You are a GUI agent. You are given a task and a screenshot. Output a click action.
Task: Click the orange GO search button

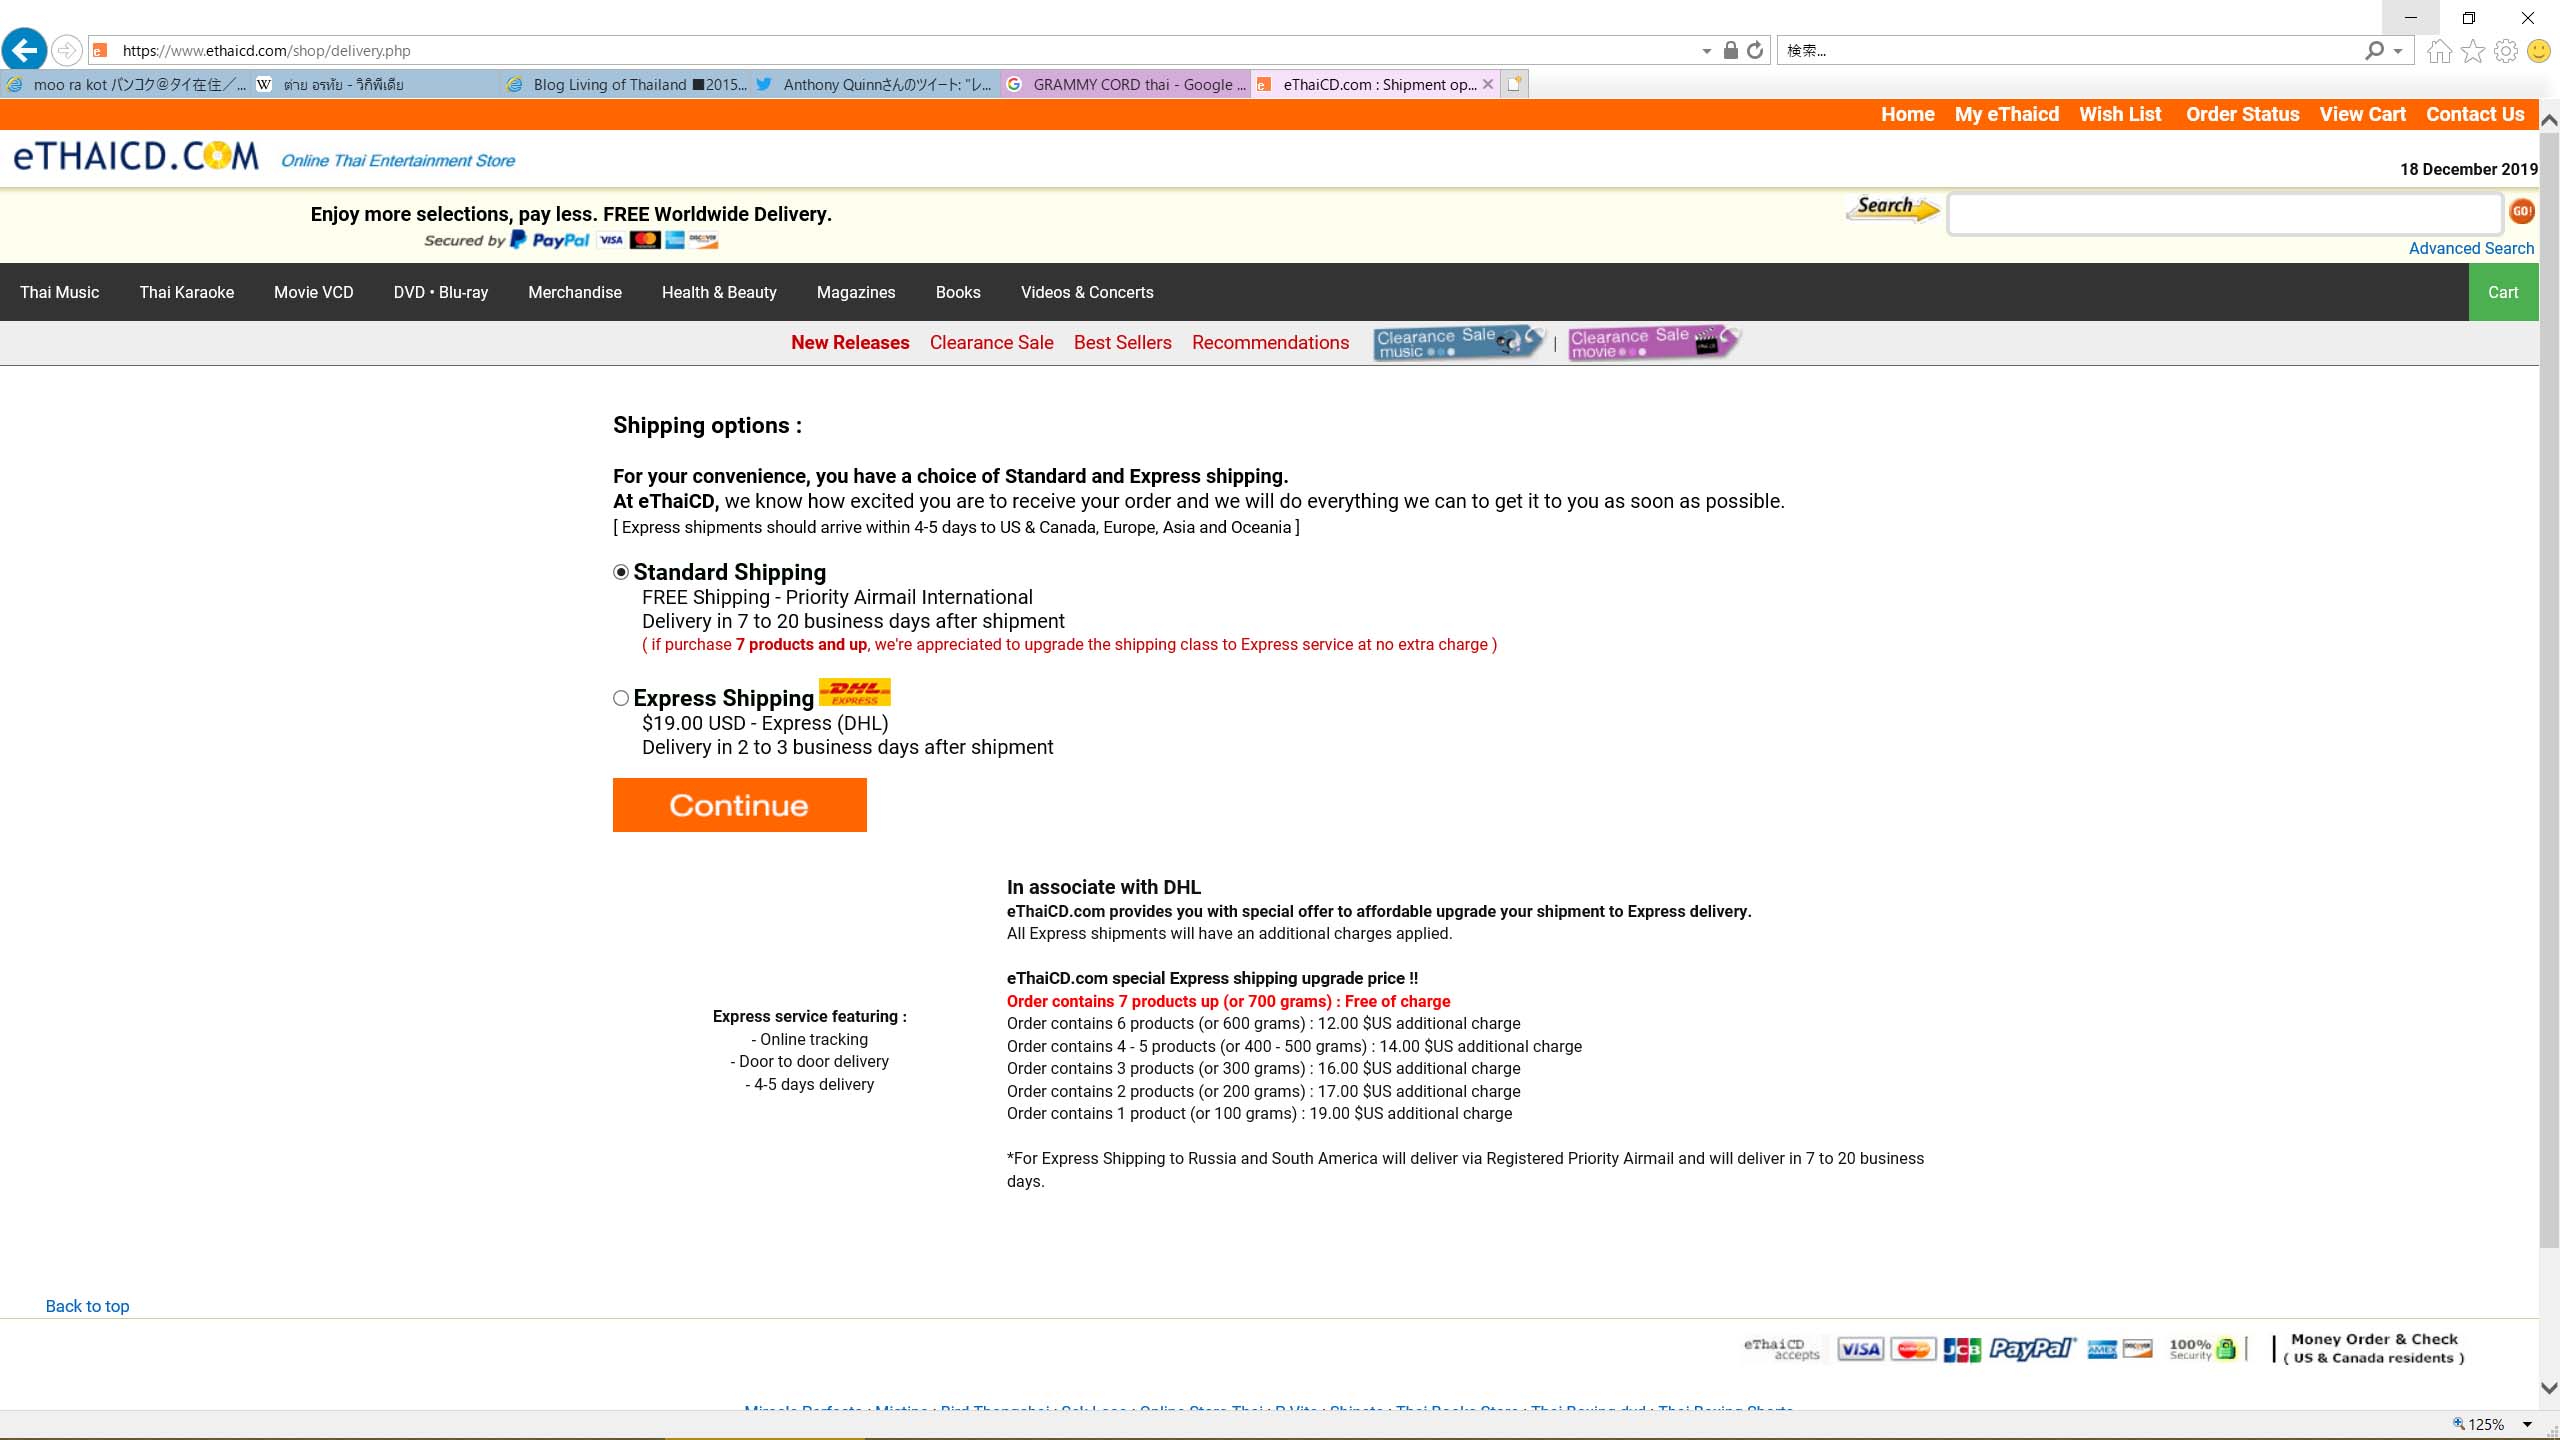pos(2522,211)
